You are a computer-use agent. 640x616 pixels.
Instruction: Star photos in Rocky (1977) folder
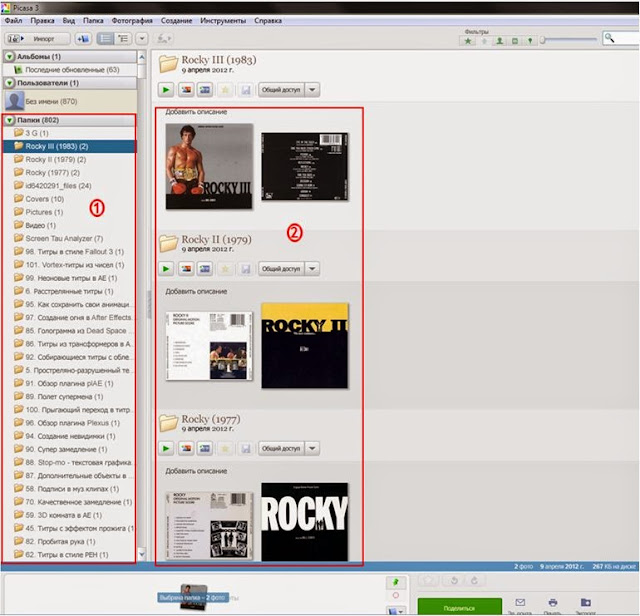[225, 449]
